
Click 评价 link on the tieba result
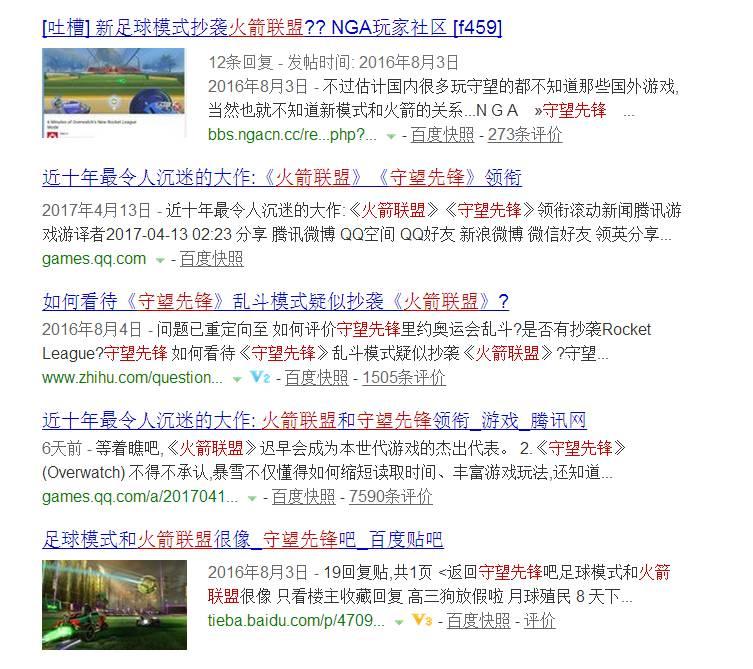tap(539, 621)
